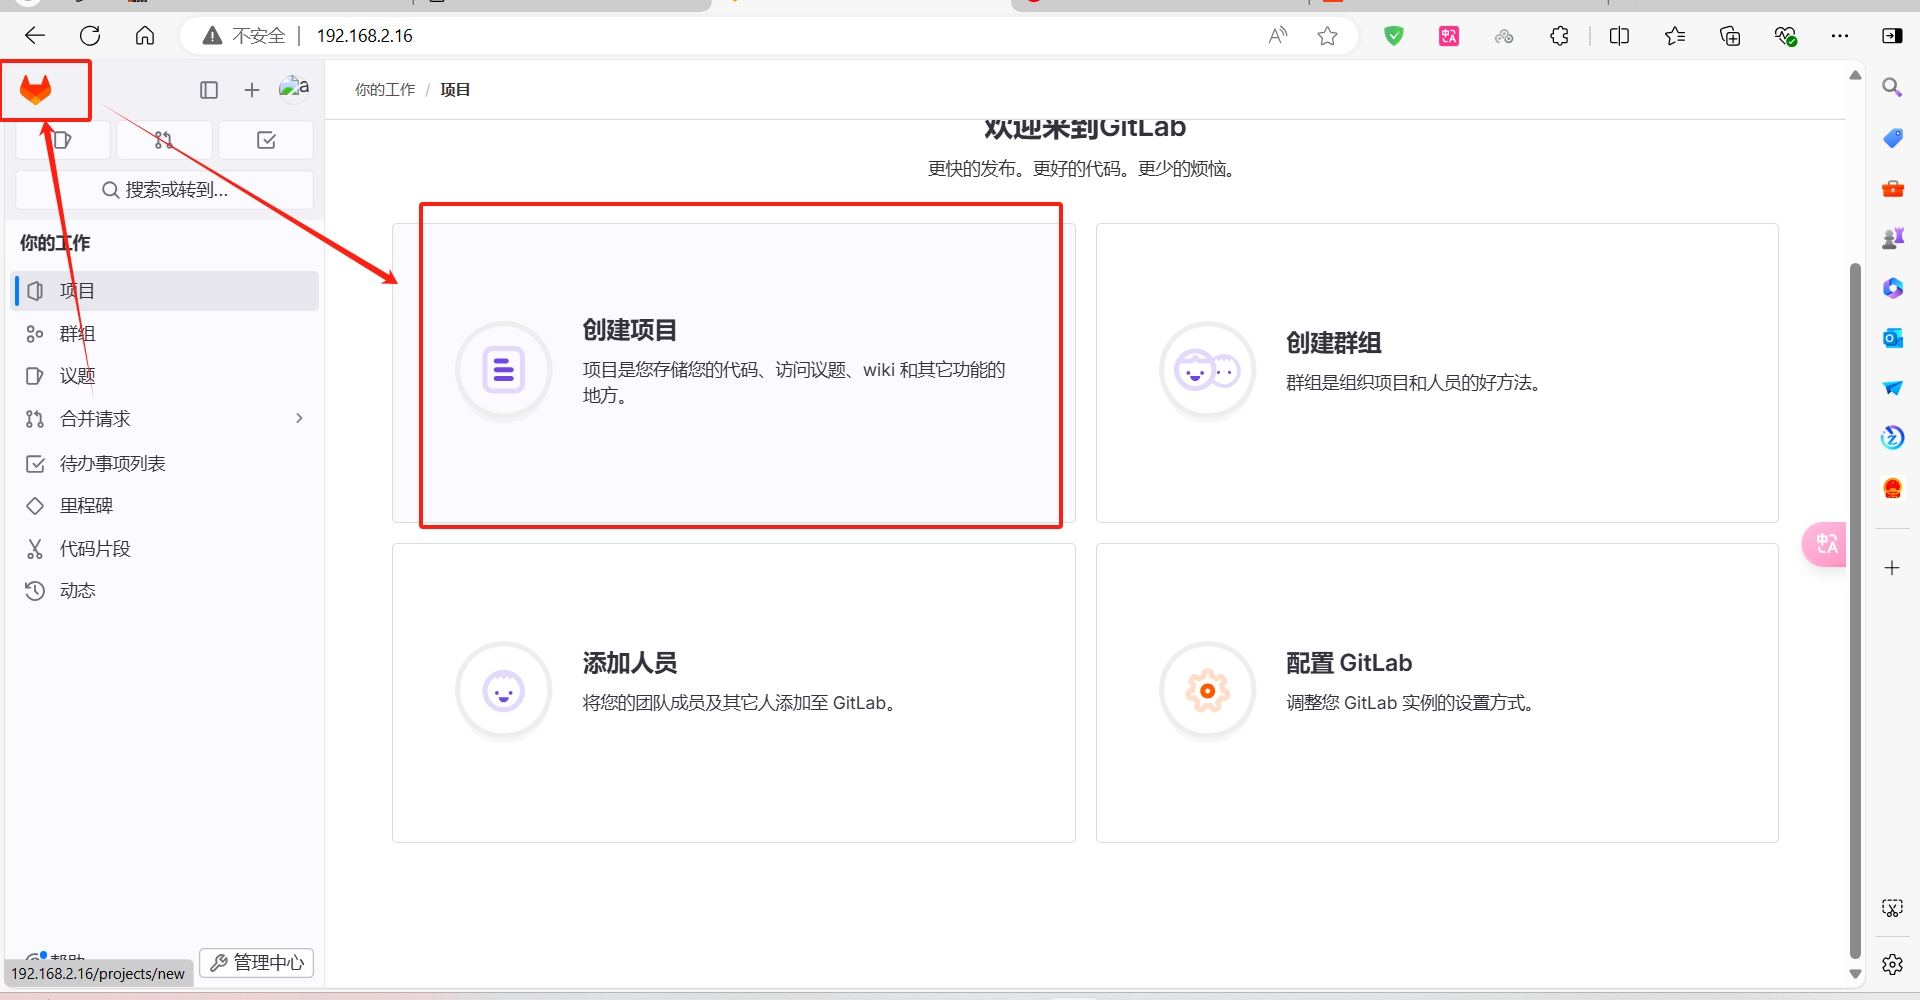
Task: Open assigned issues shortcut icon
Action: coord(63,140)
